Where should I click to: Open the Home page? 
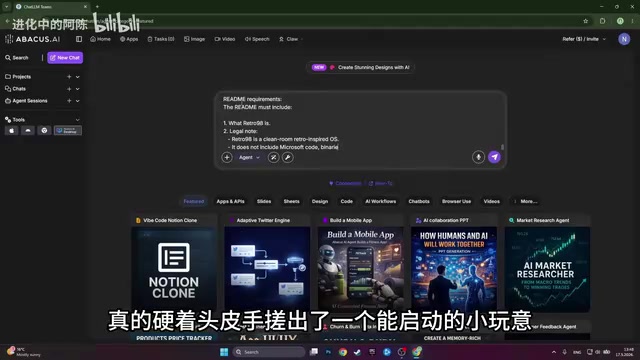point(100,39)
